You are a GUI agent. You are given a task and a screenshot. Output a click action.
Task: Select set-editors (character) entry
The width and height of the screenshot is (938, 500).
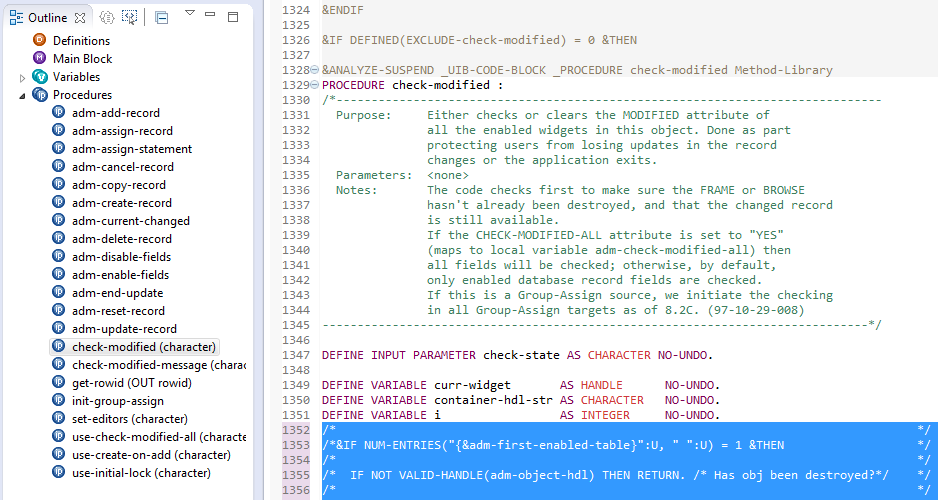pyautogui.click(x=130, y=419)
